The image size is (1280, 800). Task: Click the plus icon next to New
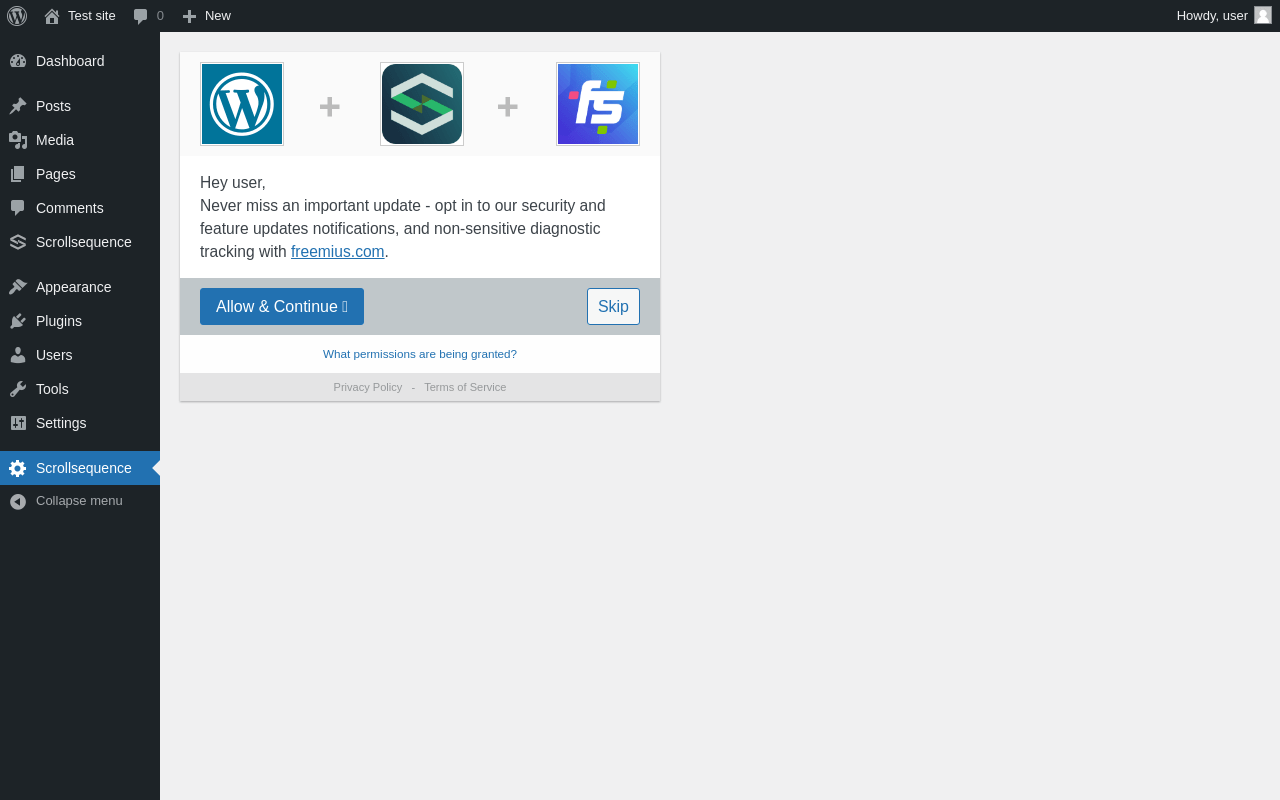pos(189,16)
